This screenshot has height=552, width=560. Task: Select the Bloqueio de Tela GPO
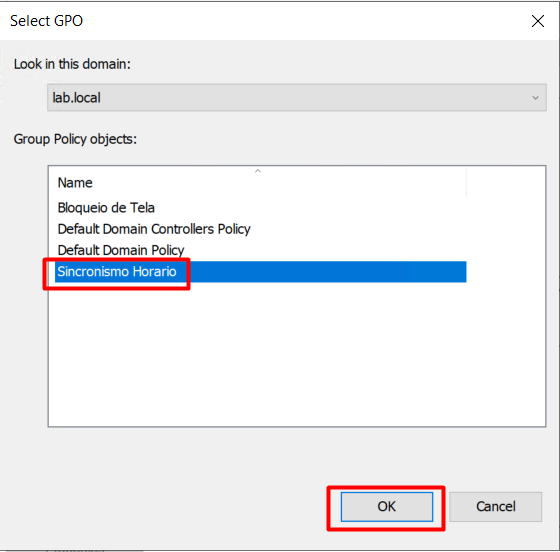pos(106,208)
